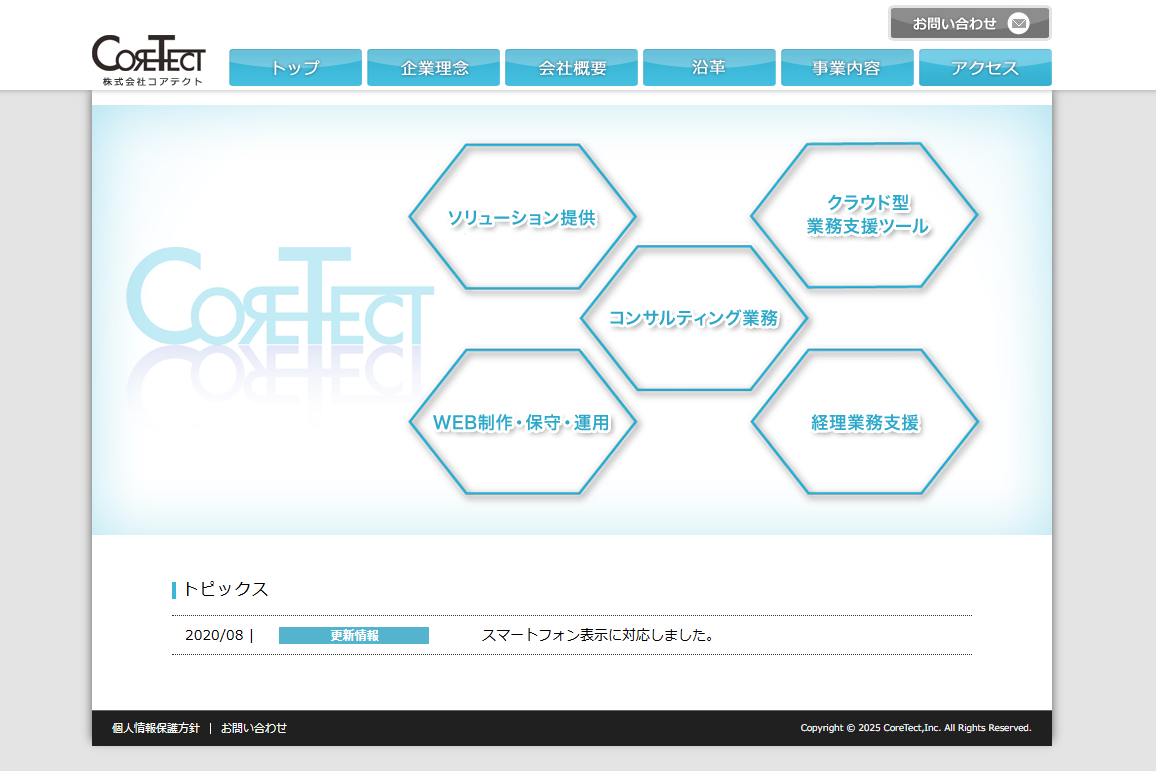Click the CORETECT company logo
The image size is (1156, 771).
click(x=147, y=58)
